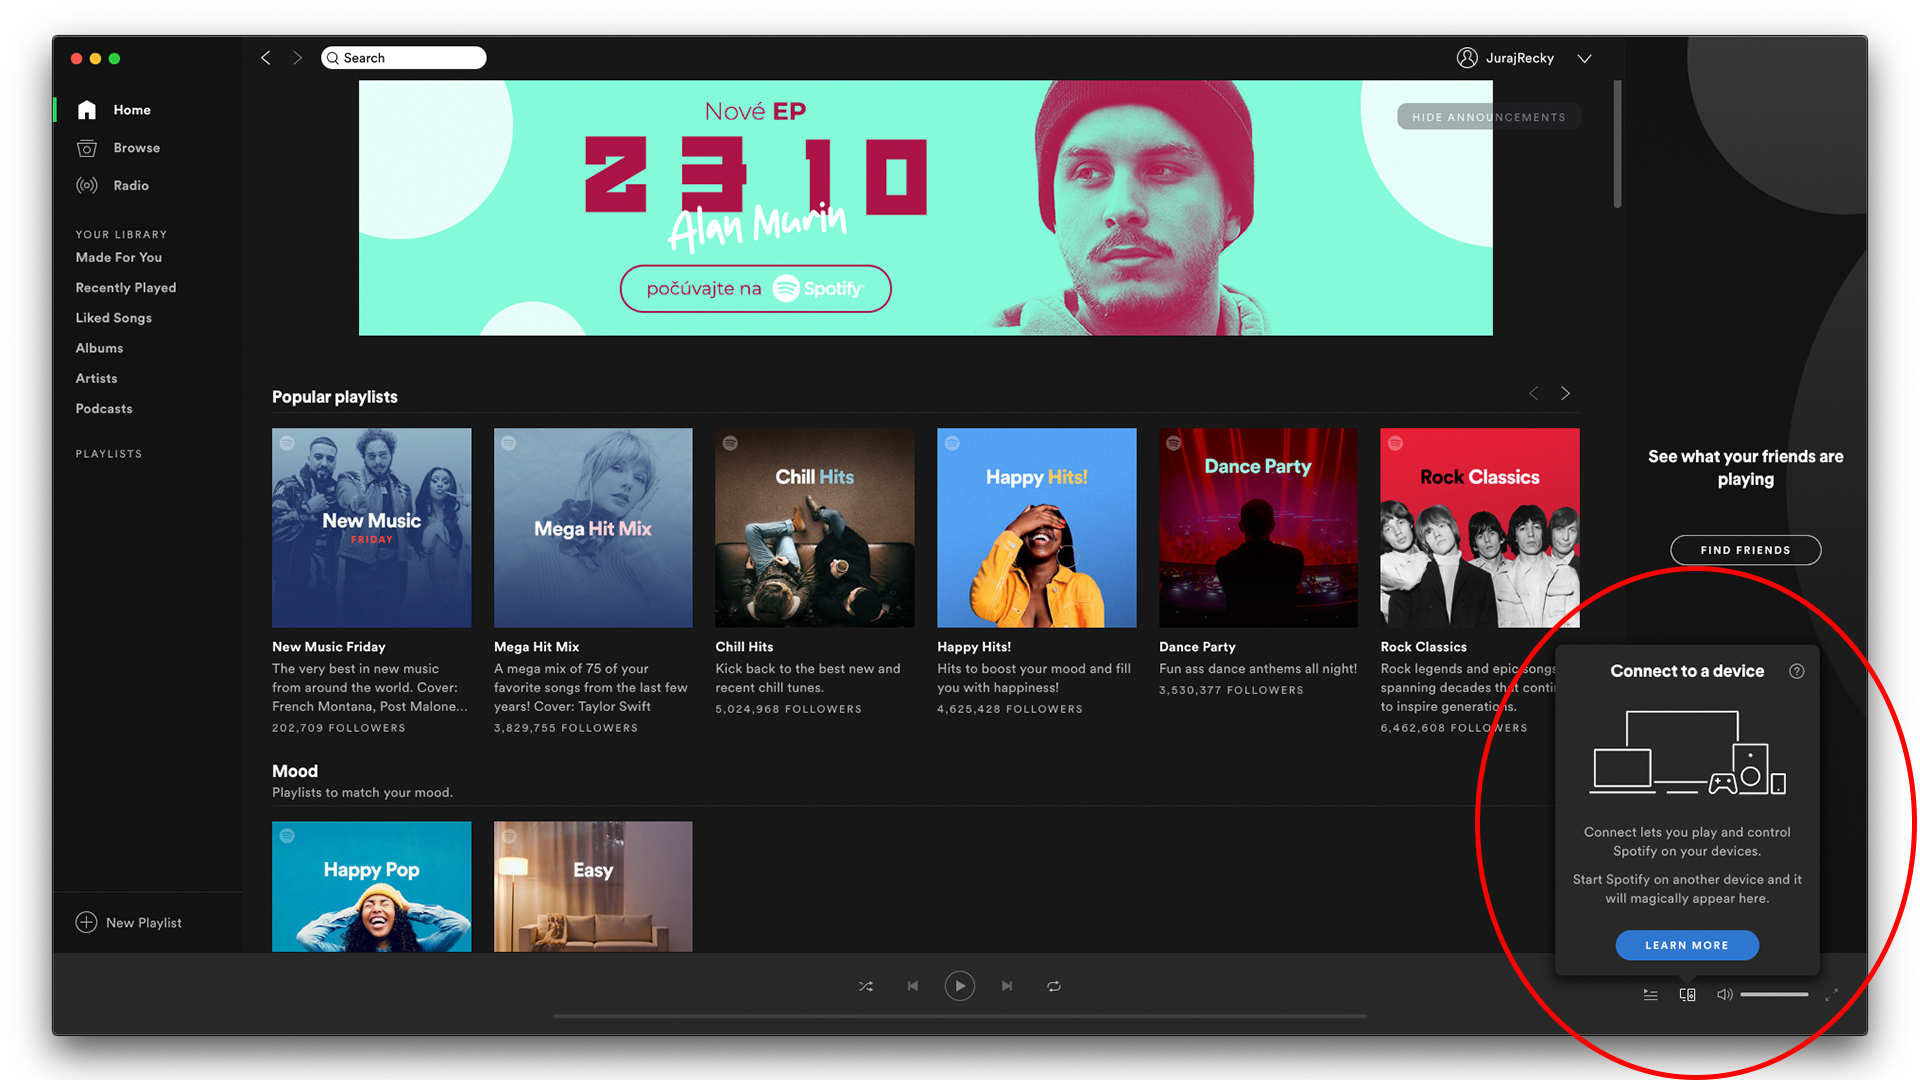Open the Chill Hits playlist cover
Viewport: 1920px width, 1080px height.
[815, 528]
